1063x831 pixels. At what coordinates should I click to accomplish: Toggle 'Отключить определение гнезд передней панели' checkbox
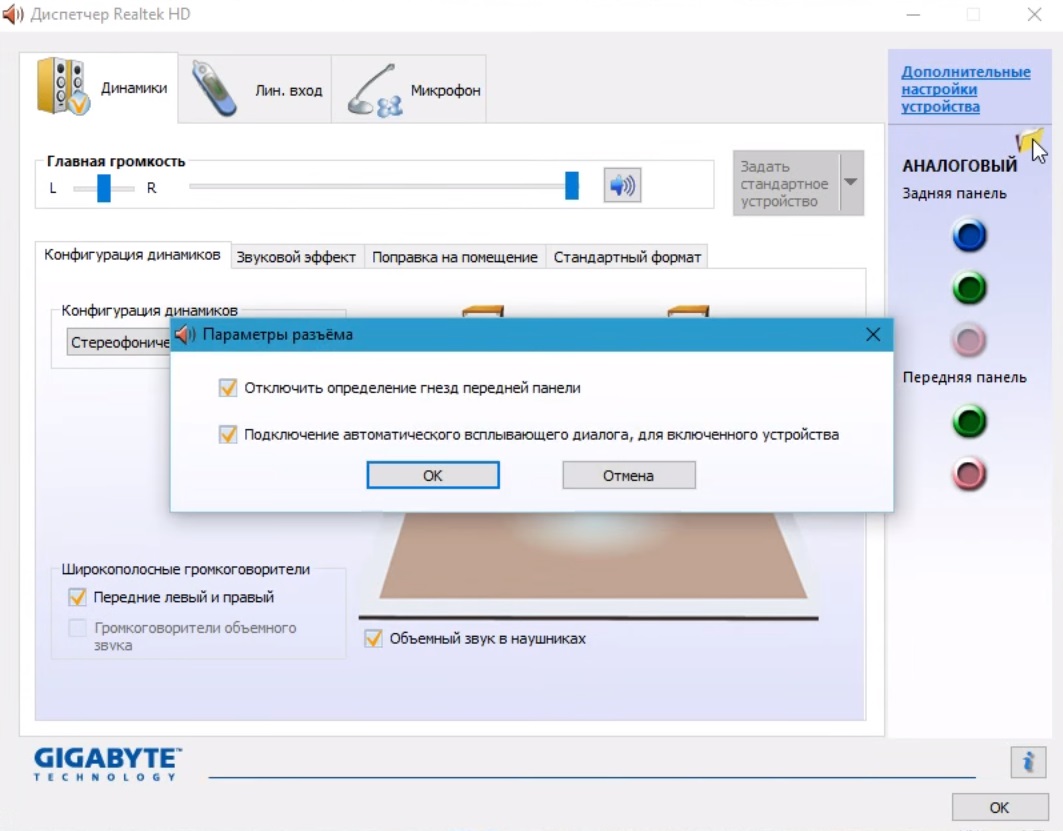point(228,388)
